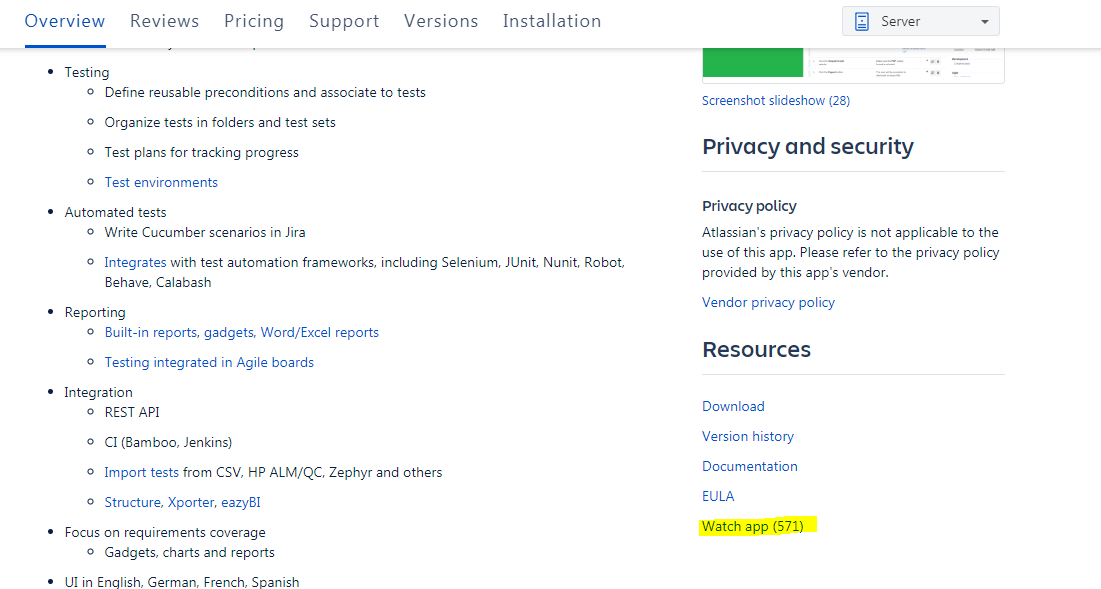This screenshot has height=589, width=1101.
Task: Read the EULA link
Action: [718, 496]
